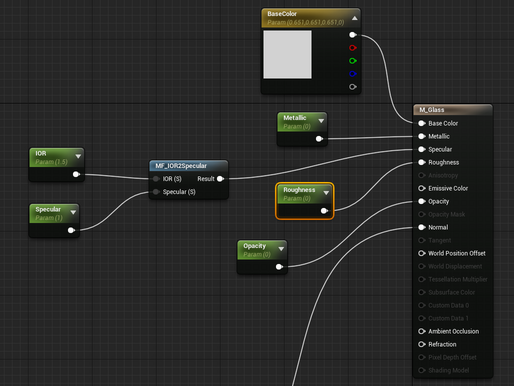Viewport: 514px width, 386px height.
Task: Click the 'Param (1.5)' IOR value text
Action: click(51, 162)
